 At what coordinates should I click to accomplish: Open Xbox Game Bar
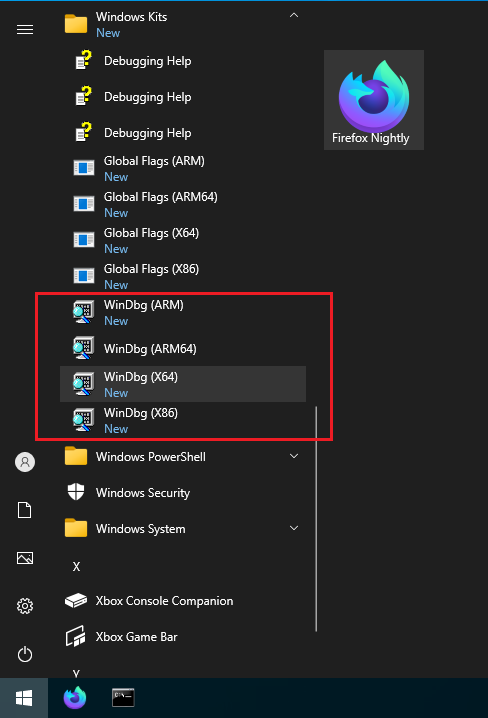tap(183, 636)
